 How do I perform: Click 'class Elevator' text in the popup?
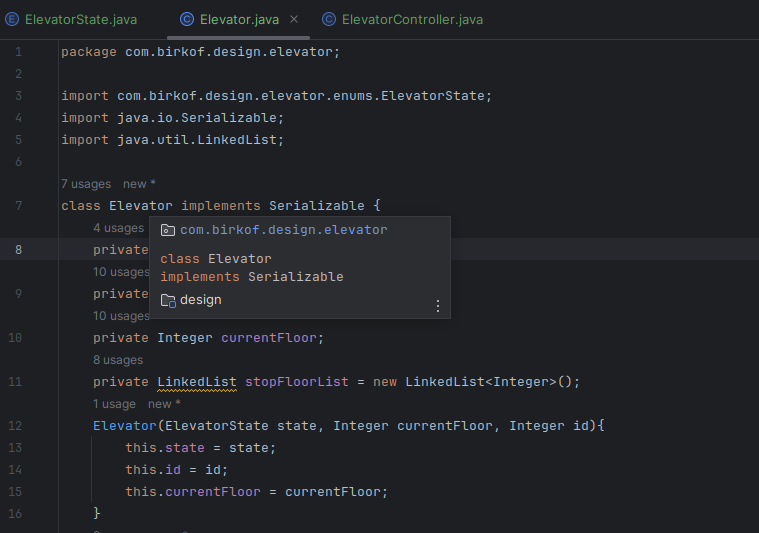tap(216, 259)
